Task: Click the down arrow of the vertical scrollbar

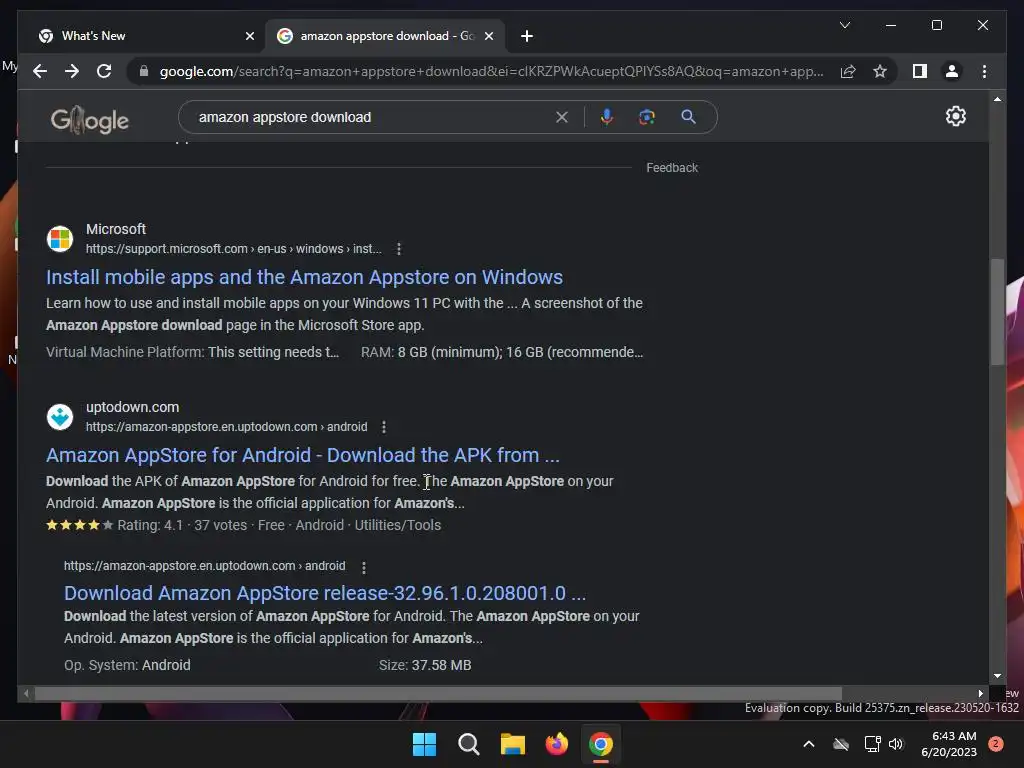Action: coord(997,676)
